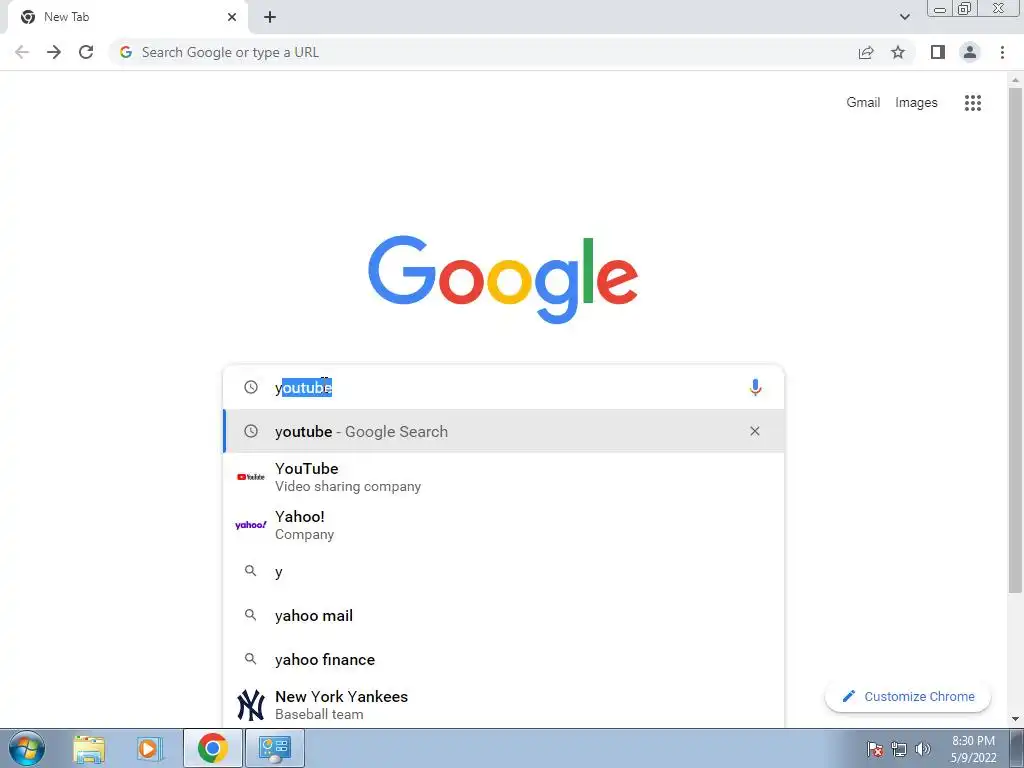Viewport: 1024px width, 768px height.
Task: Click the browser Back arrow
Action: (22, 52)
